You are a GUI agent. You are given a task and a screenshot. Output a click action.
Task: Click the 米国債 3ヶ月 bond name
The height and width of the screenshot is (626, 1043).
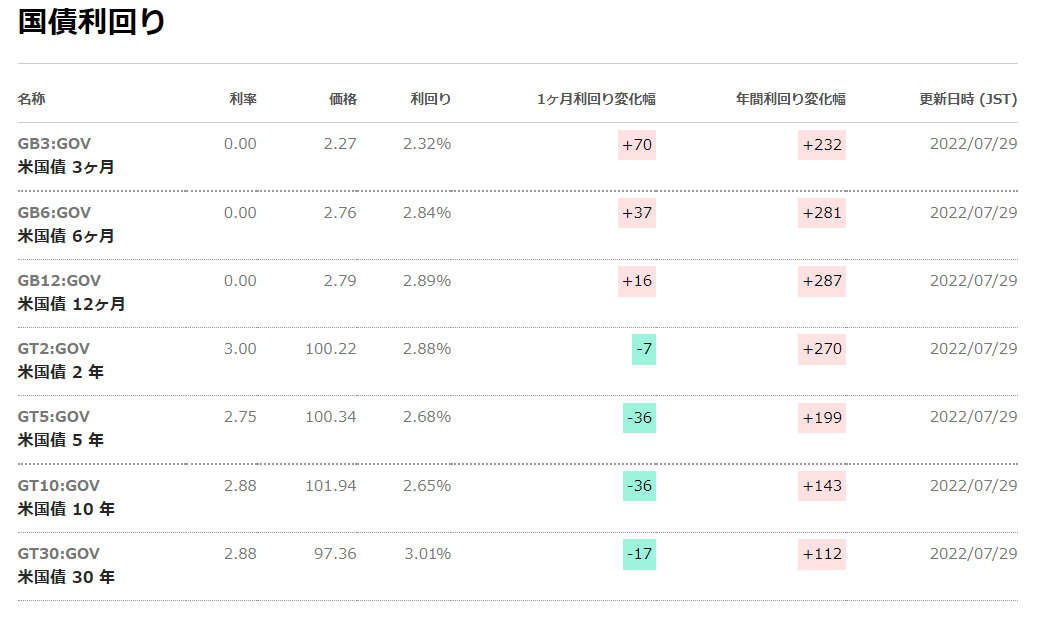tap(66, 167)
